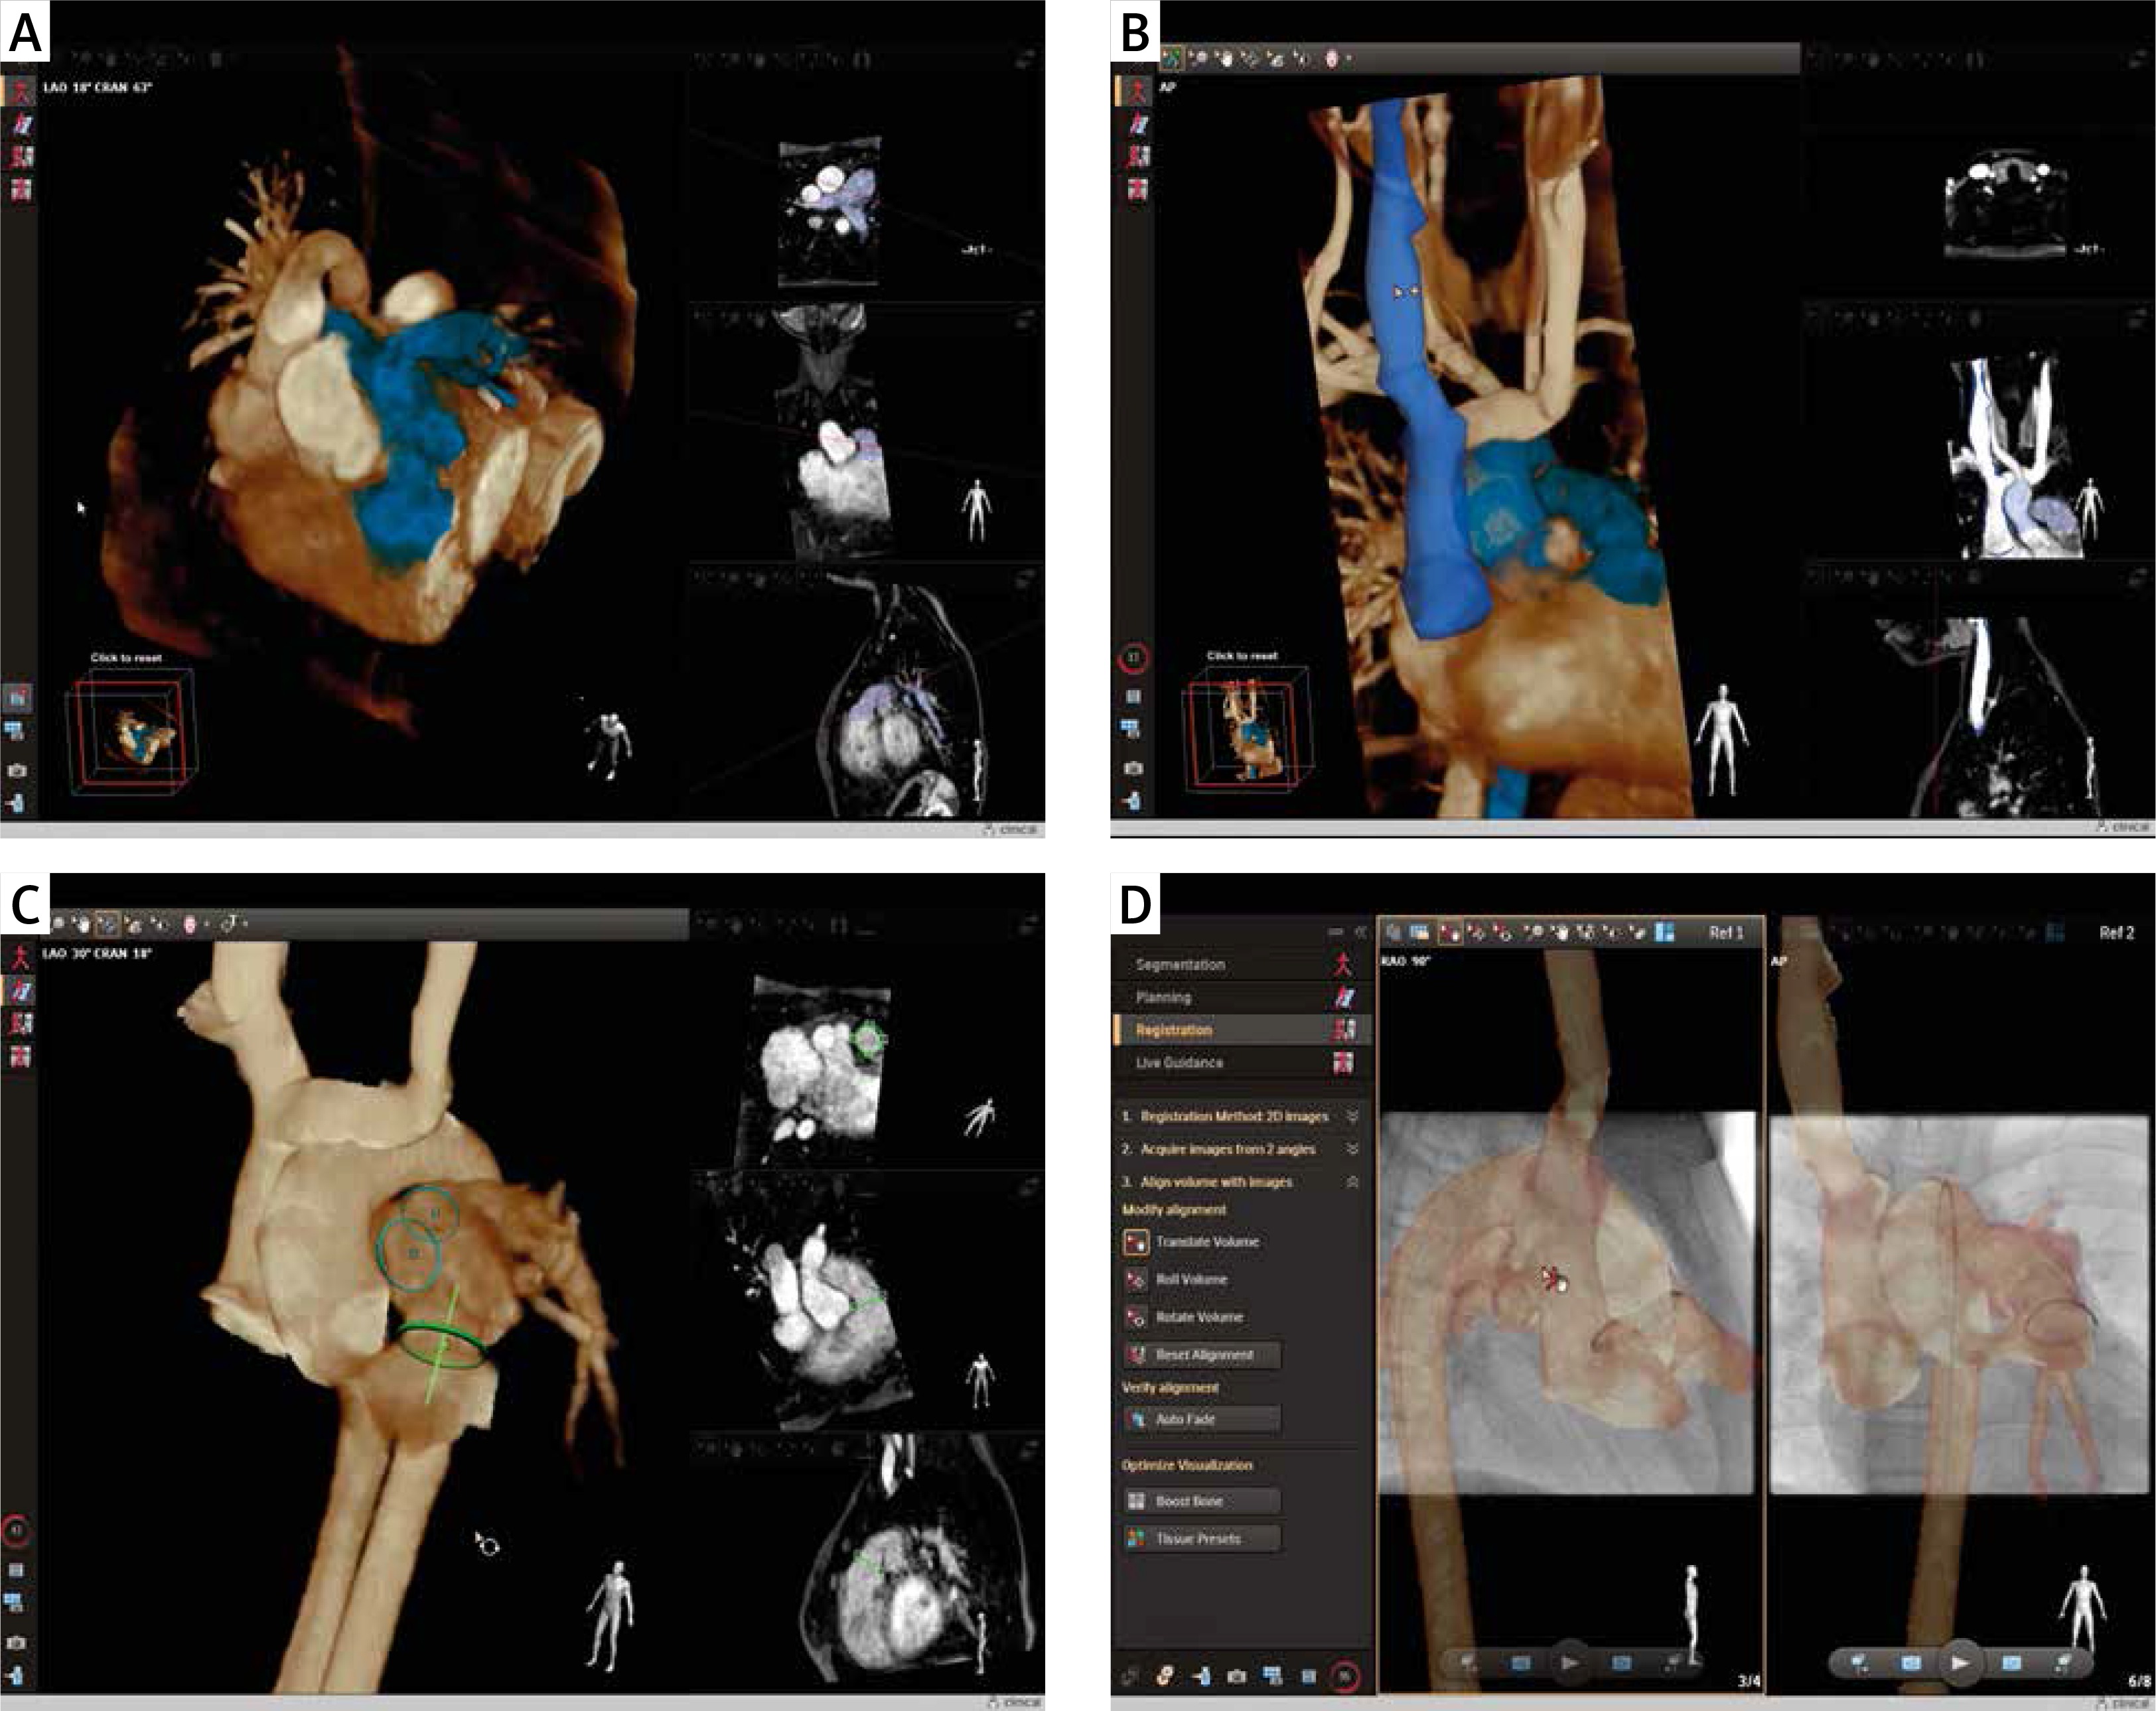Expand step 1 Registration Method section

(1352, 1116)
